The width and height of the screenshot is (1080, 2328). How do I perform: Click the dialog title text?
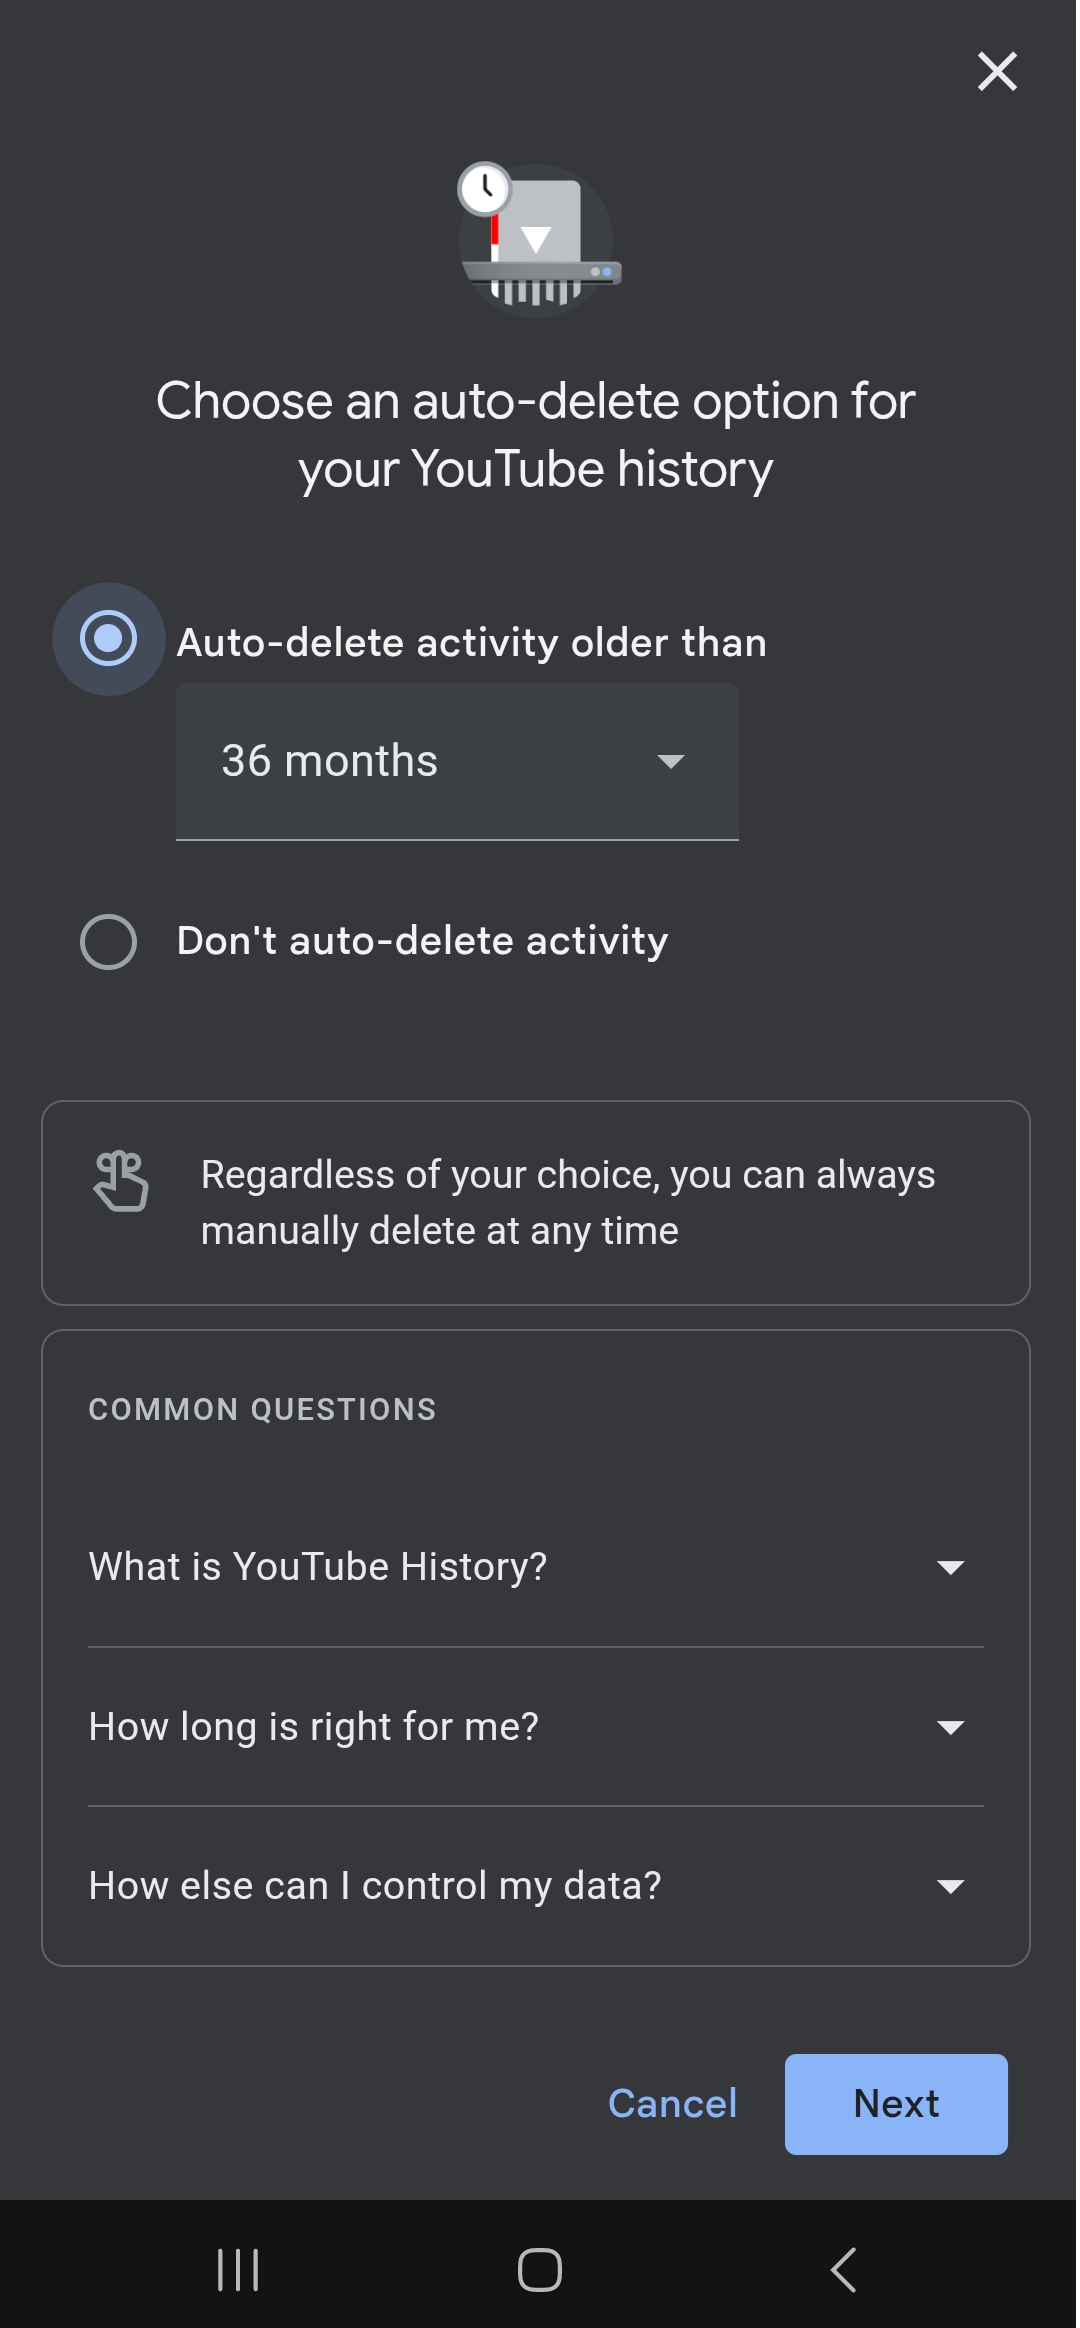pyautogui.click(x=538, y=433)
